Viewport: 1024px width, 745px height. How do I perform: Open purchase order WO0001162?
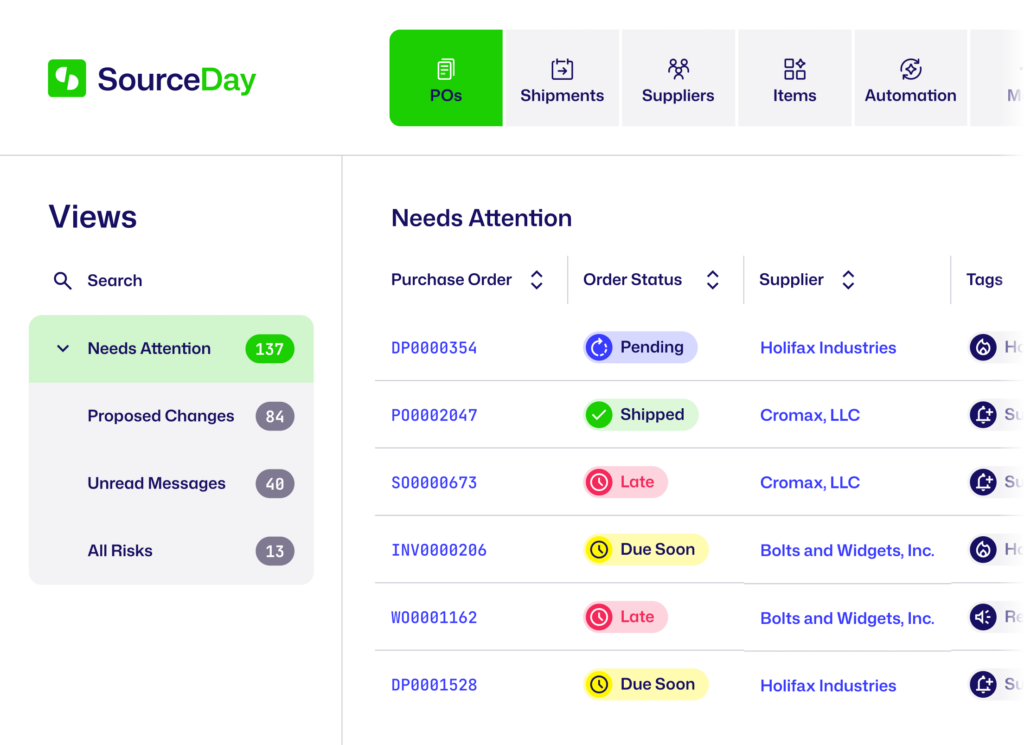pos(434,618)
